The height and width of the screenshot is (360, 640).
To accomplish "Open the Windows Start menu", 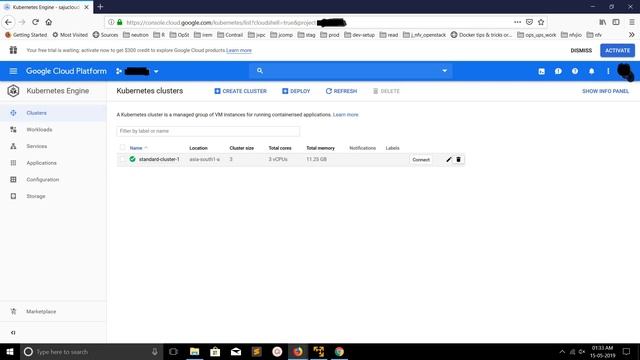I will click(x=10, y=351).
